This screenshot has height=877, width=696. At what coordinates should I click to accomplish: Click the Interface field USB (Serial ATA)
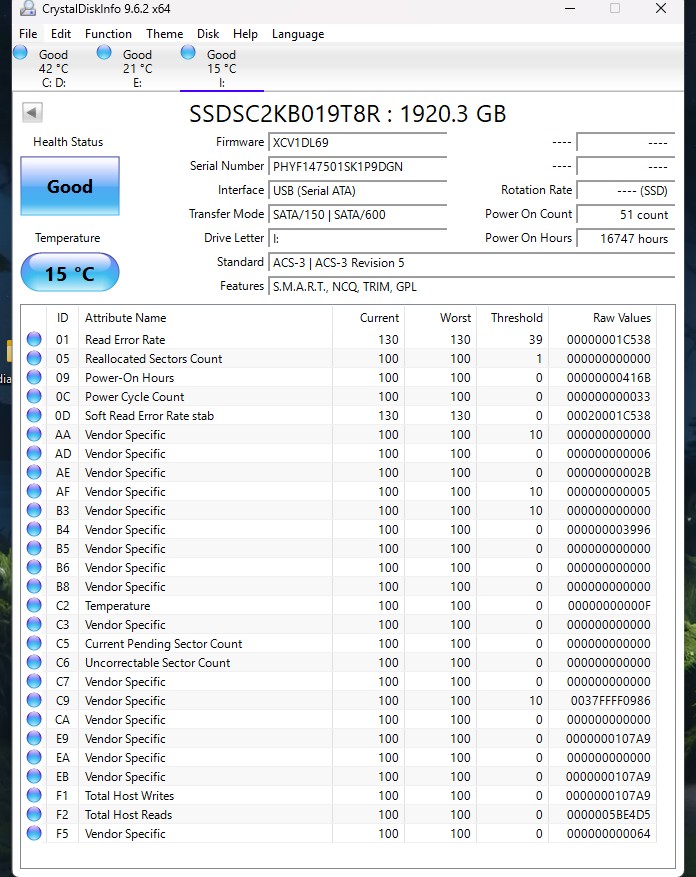coord(358,191)
